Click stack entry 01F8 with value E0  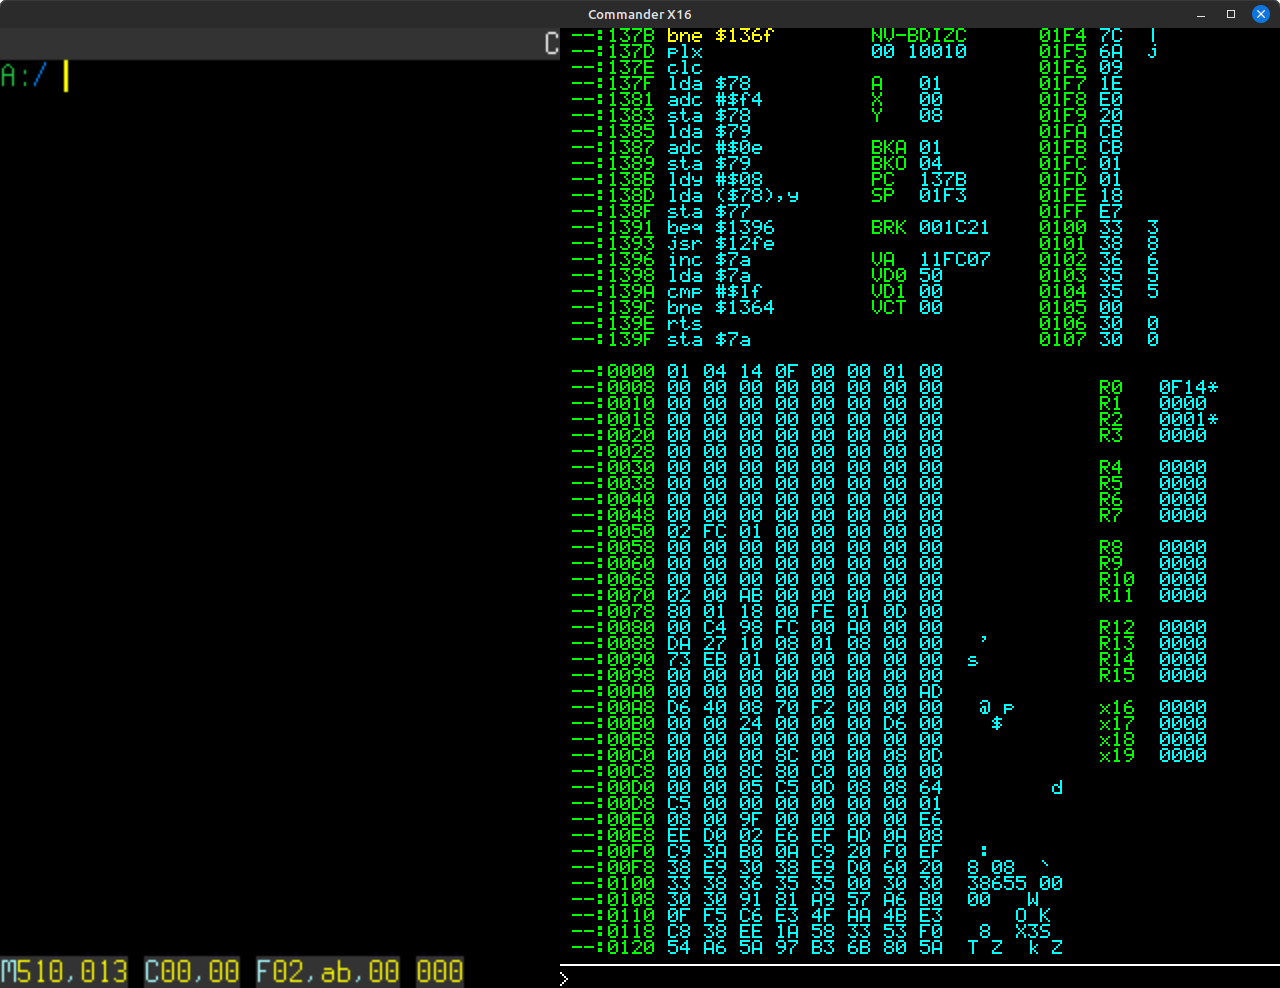[x=1081, y=100]
